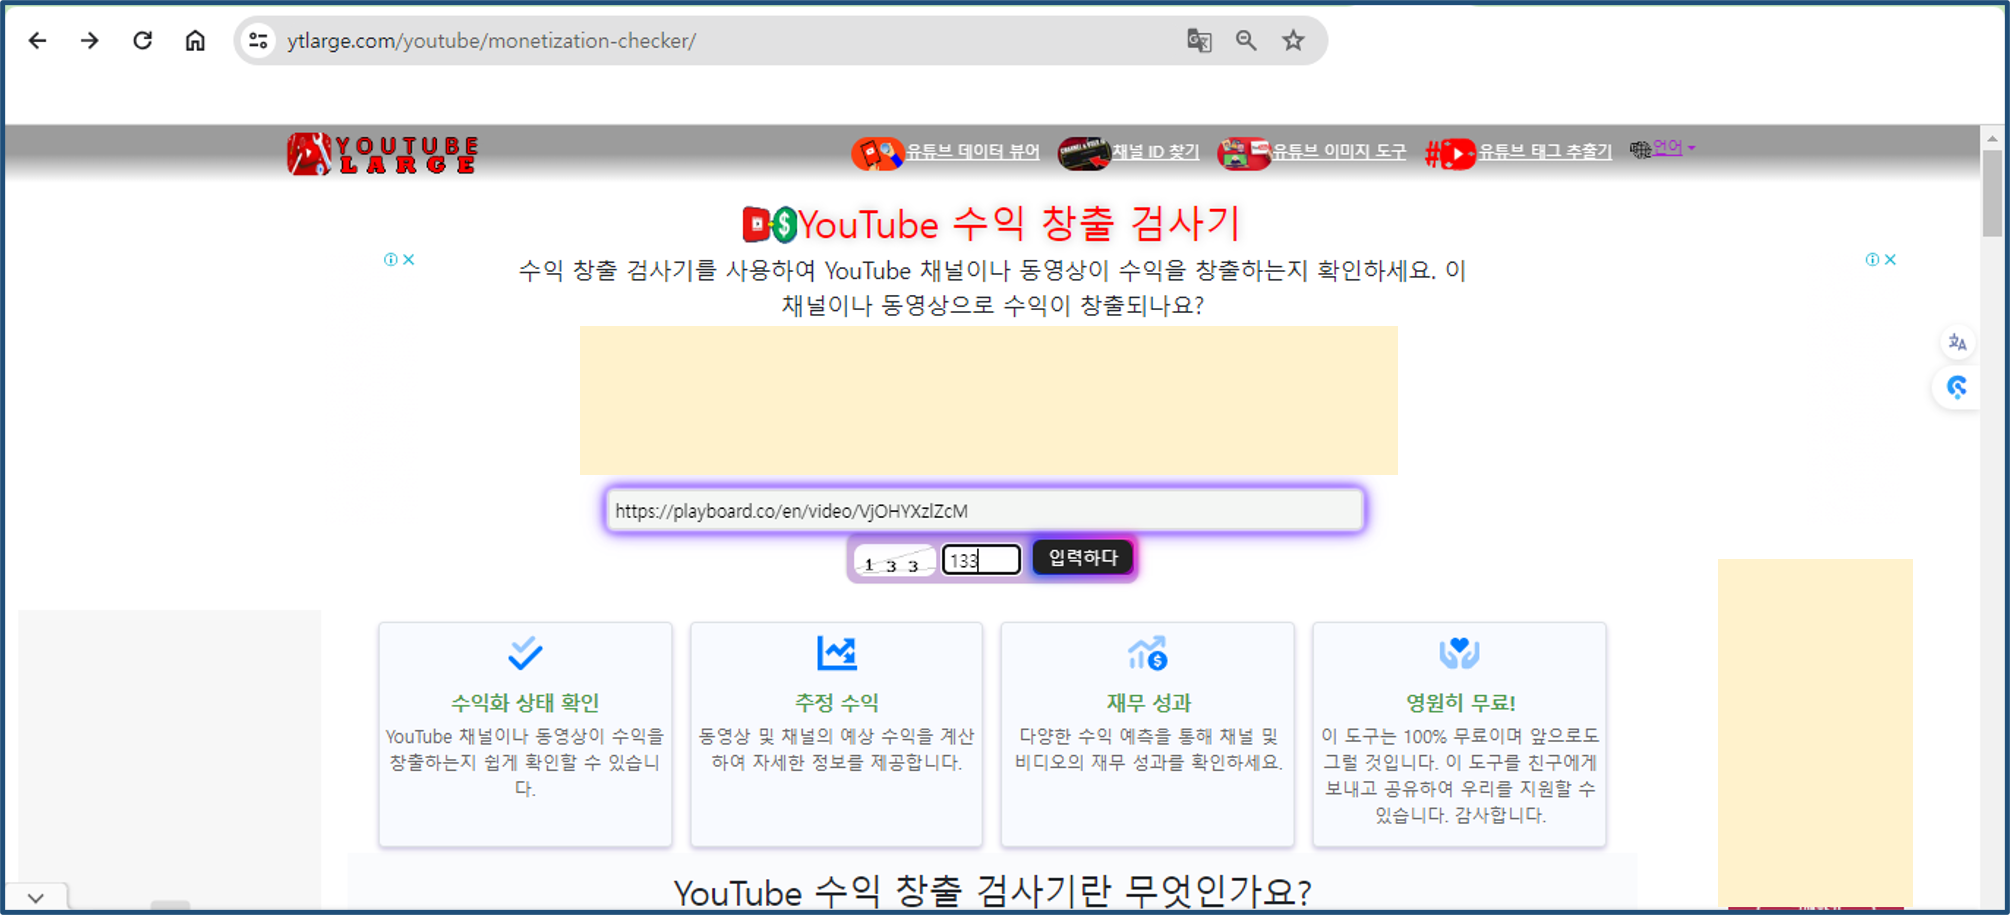The image size is (2010, 915).
Task: Open the browser home page
Action: click(x=195, y=40)
